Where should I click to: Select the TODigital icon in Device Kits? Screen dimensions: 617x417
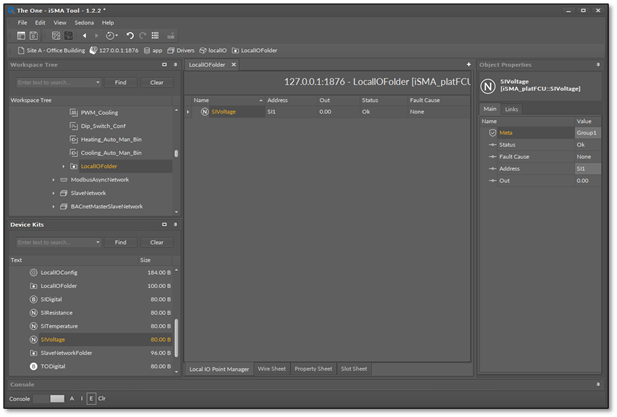[33, 366]
